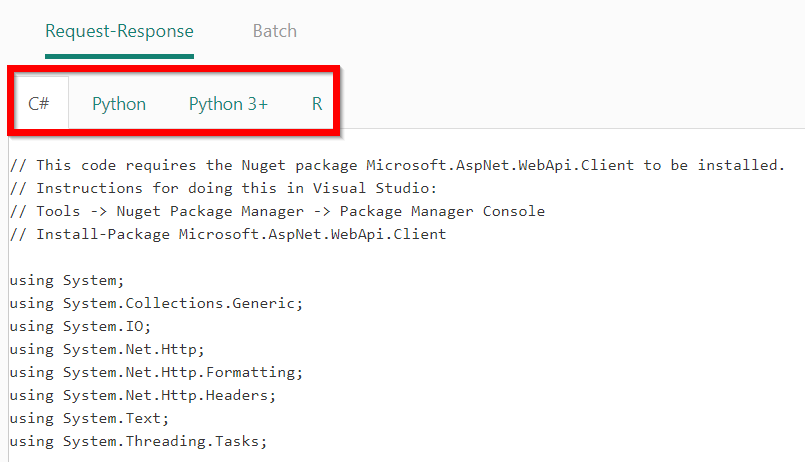Open the Batch tab
Image resolution: width=805 pixels, height=462 pixels.
(274, 31)
